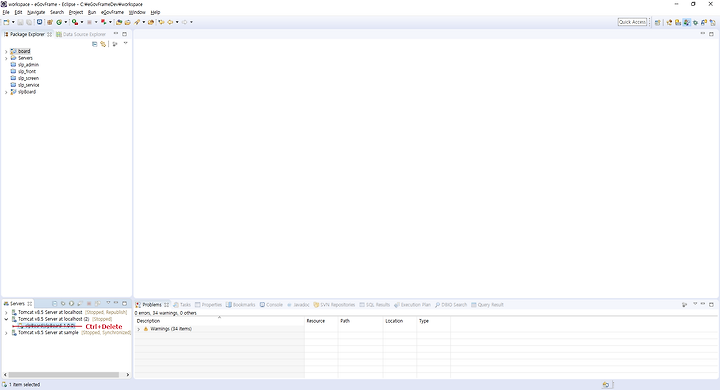Switch to the eGovFrame perspective icon
This screenshot has width=720, height=390.
point(686,22)
